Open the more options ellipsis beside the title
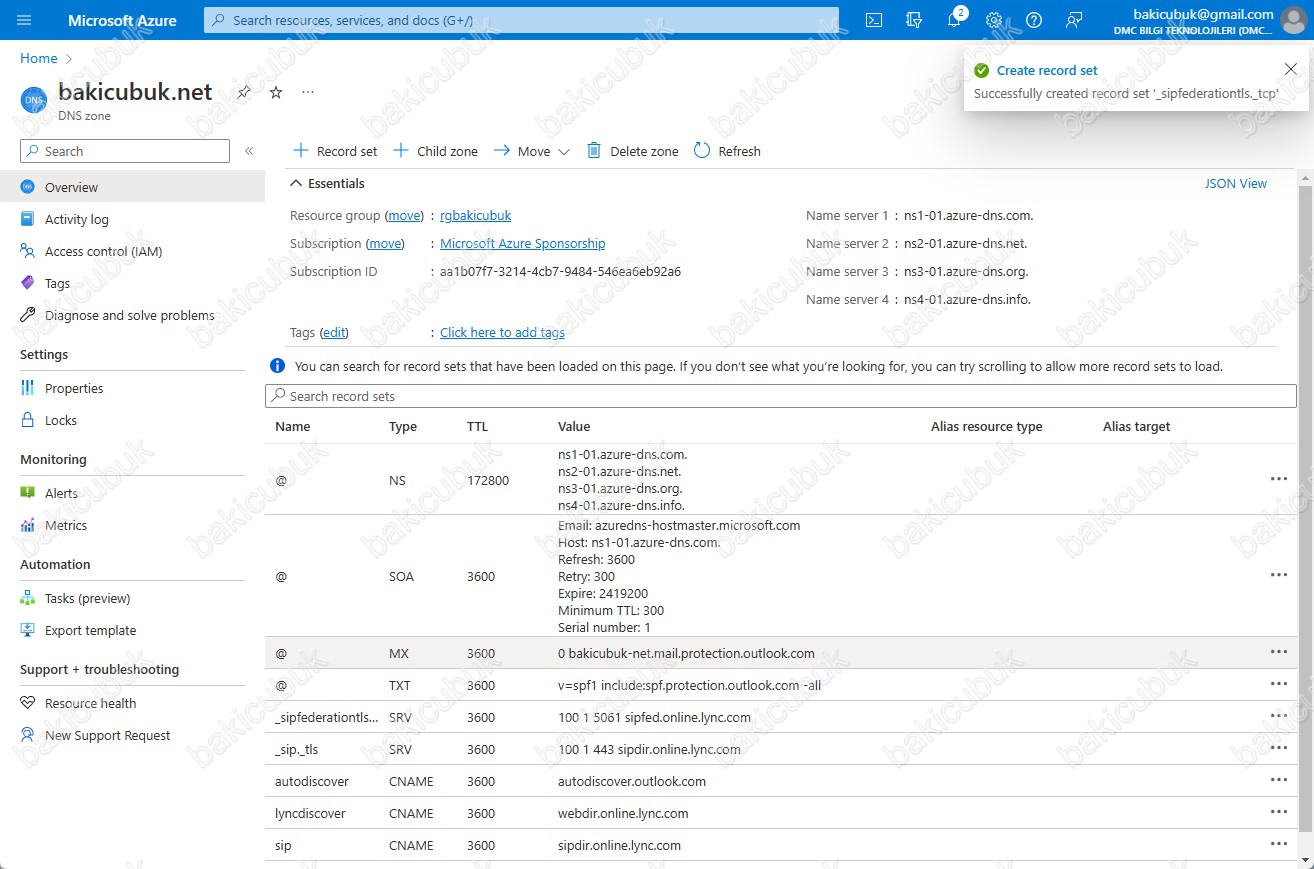This screenshot has height=869, width=1314. coord(308,92)
